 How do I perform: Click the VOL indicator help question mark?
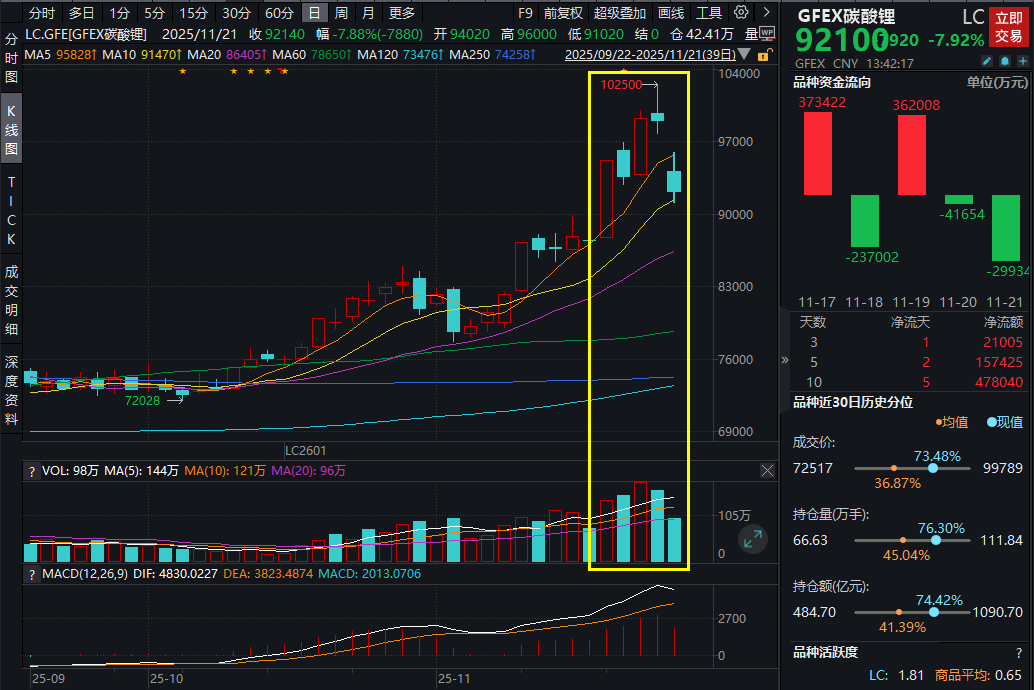(31, 470)
